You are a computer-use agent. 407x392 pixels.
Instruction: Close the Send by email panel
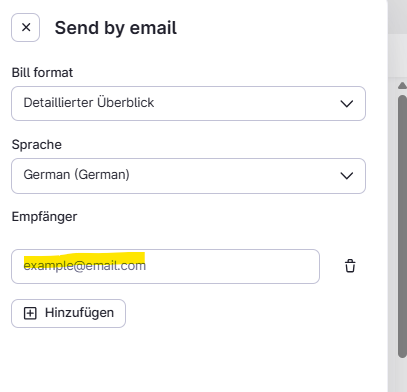click(x=26, y=28)
